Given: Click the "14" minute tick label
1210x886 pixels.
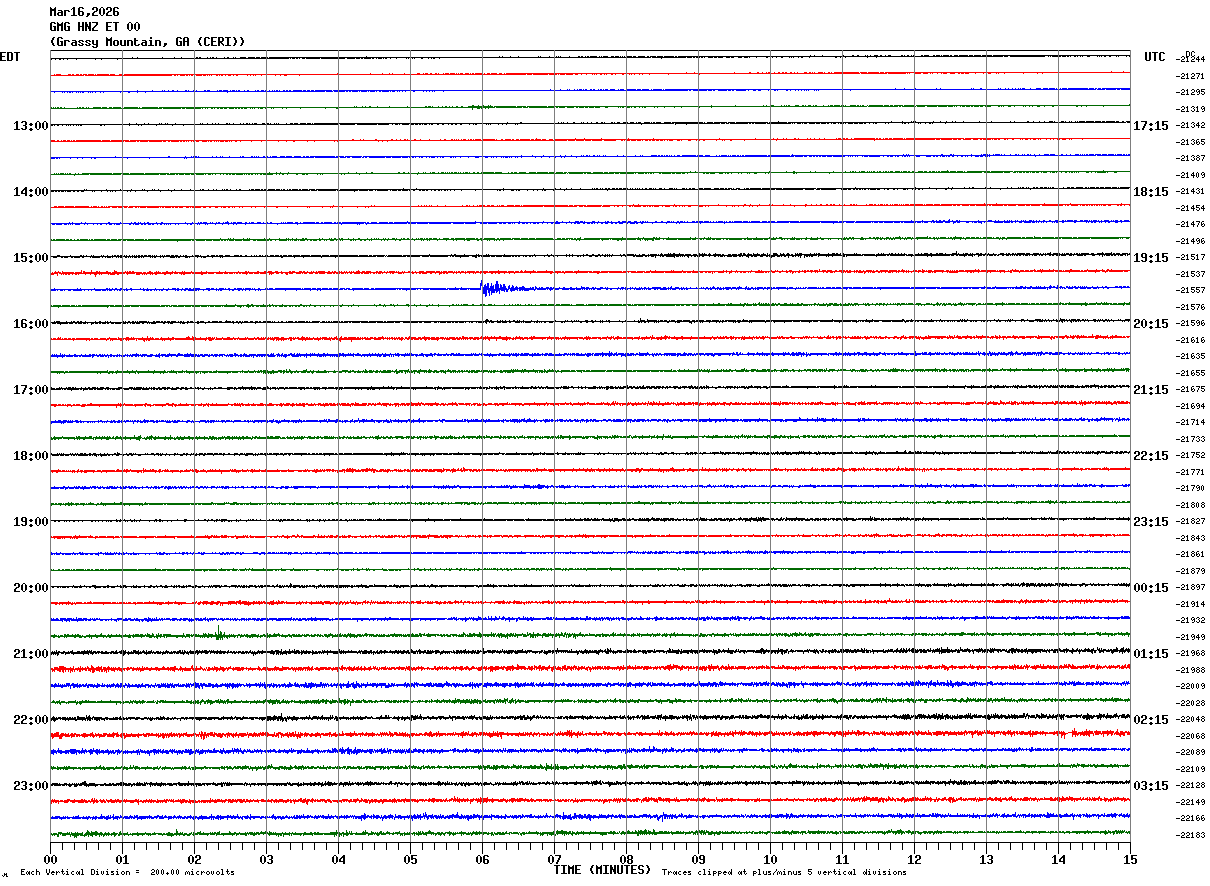Looking at the screenshot, I should pos(1058,859).
